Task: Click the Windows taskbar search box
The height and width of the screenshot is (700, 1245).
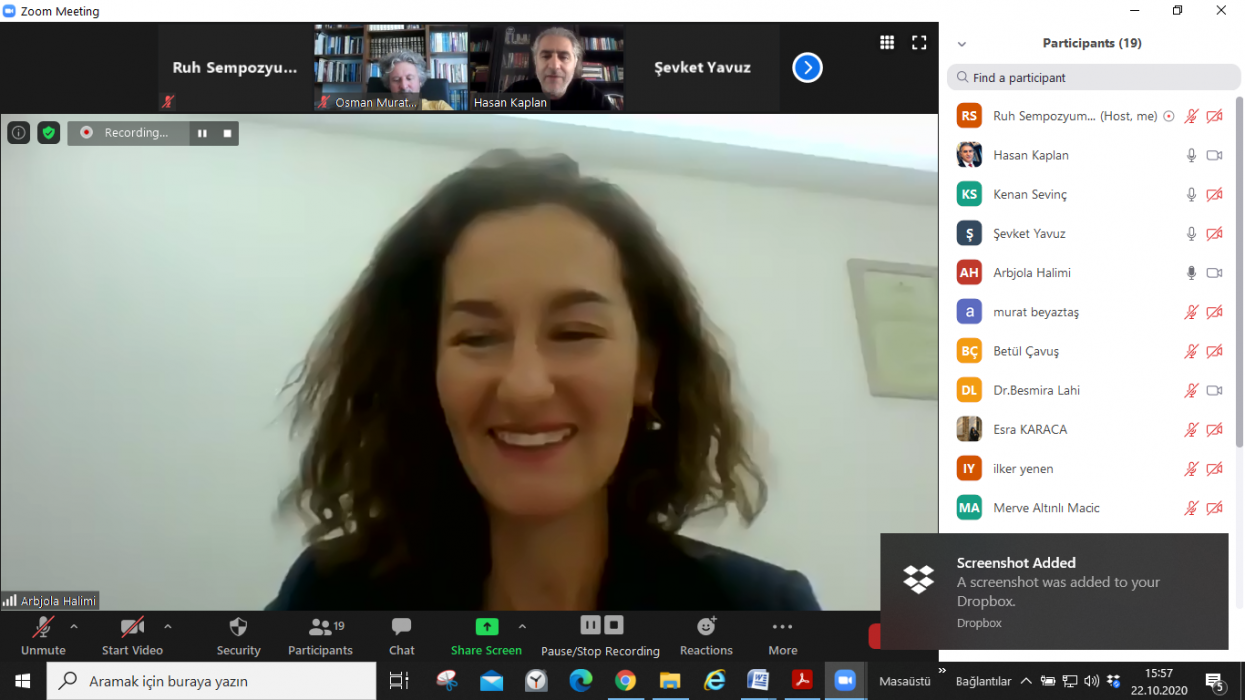Action: pos(211,681)
